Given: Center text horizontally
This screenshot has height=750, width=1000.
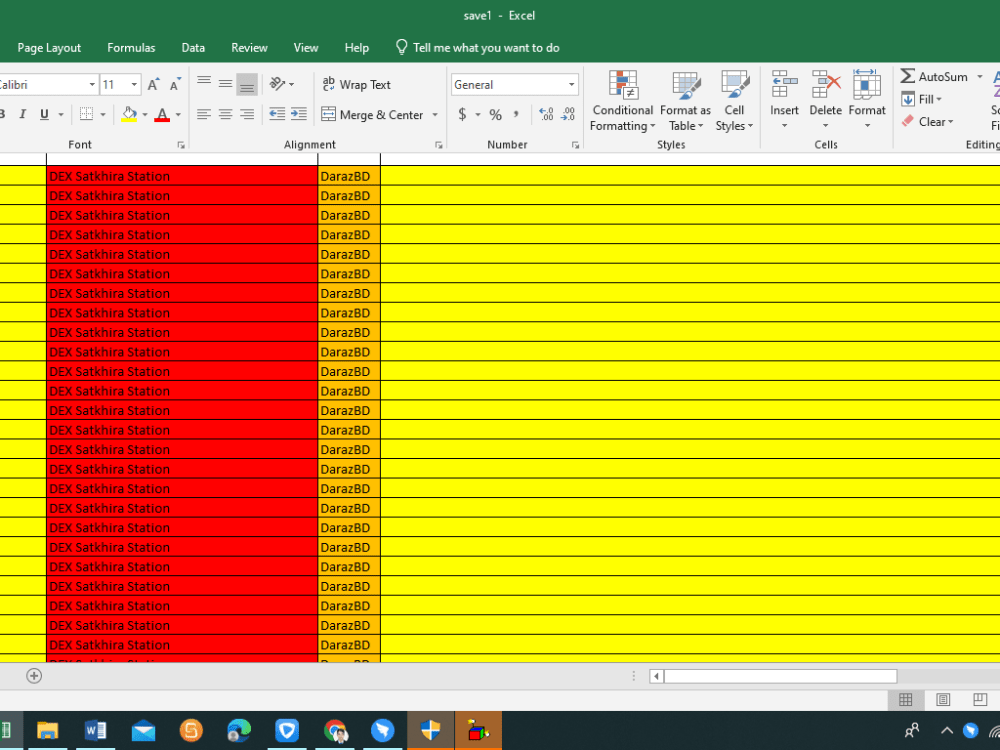Looking at the screenshot, I should click(x=226, y=114).
